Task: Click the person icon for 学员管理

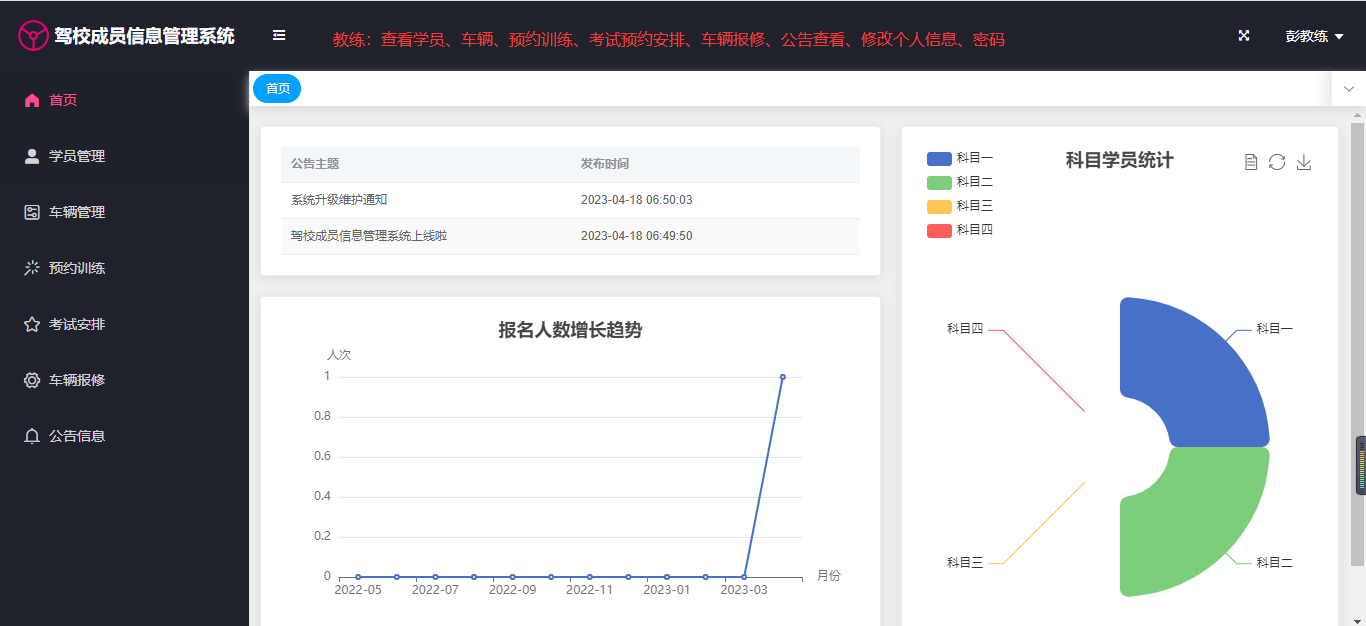Action: (x=32, y=156)
